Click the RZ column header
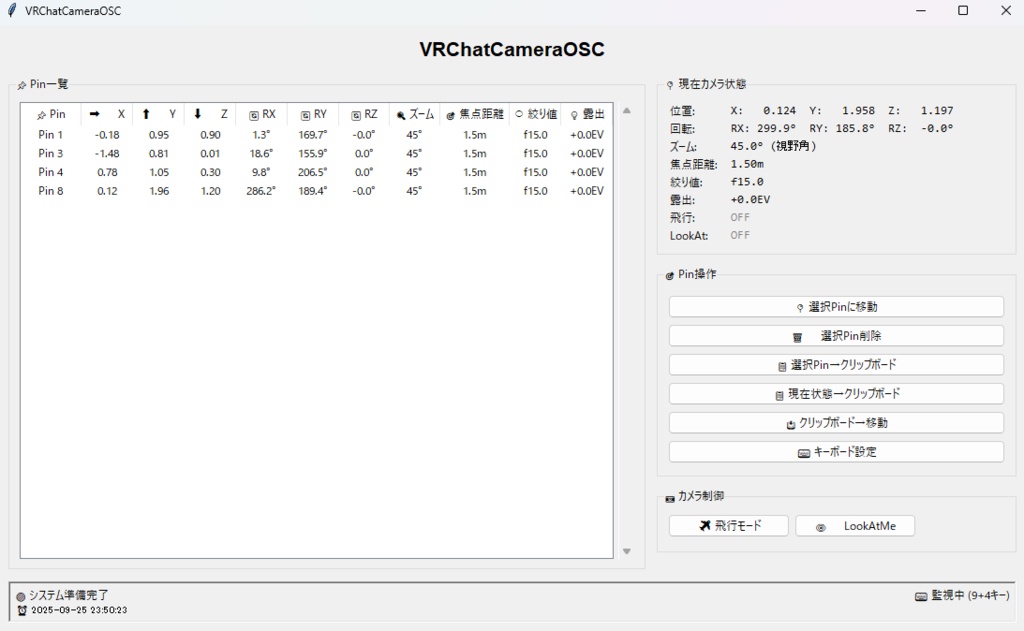Screen dimensions: 1024x631 (x=364, y=114)
